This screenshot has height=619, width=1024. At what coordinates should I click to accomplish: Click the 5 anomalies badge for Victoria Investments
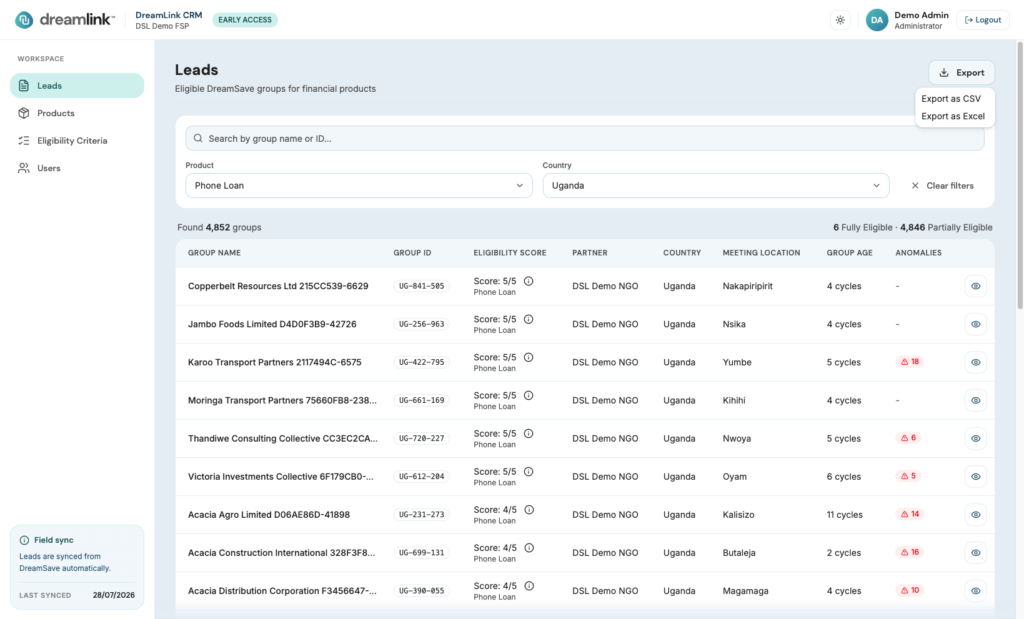908,476
